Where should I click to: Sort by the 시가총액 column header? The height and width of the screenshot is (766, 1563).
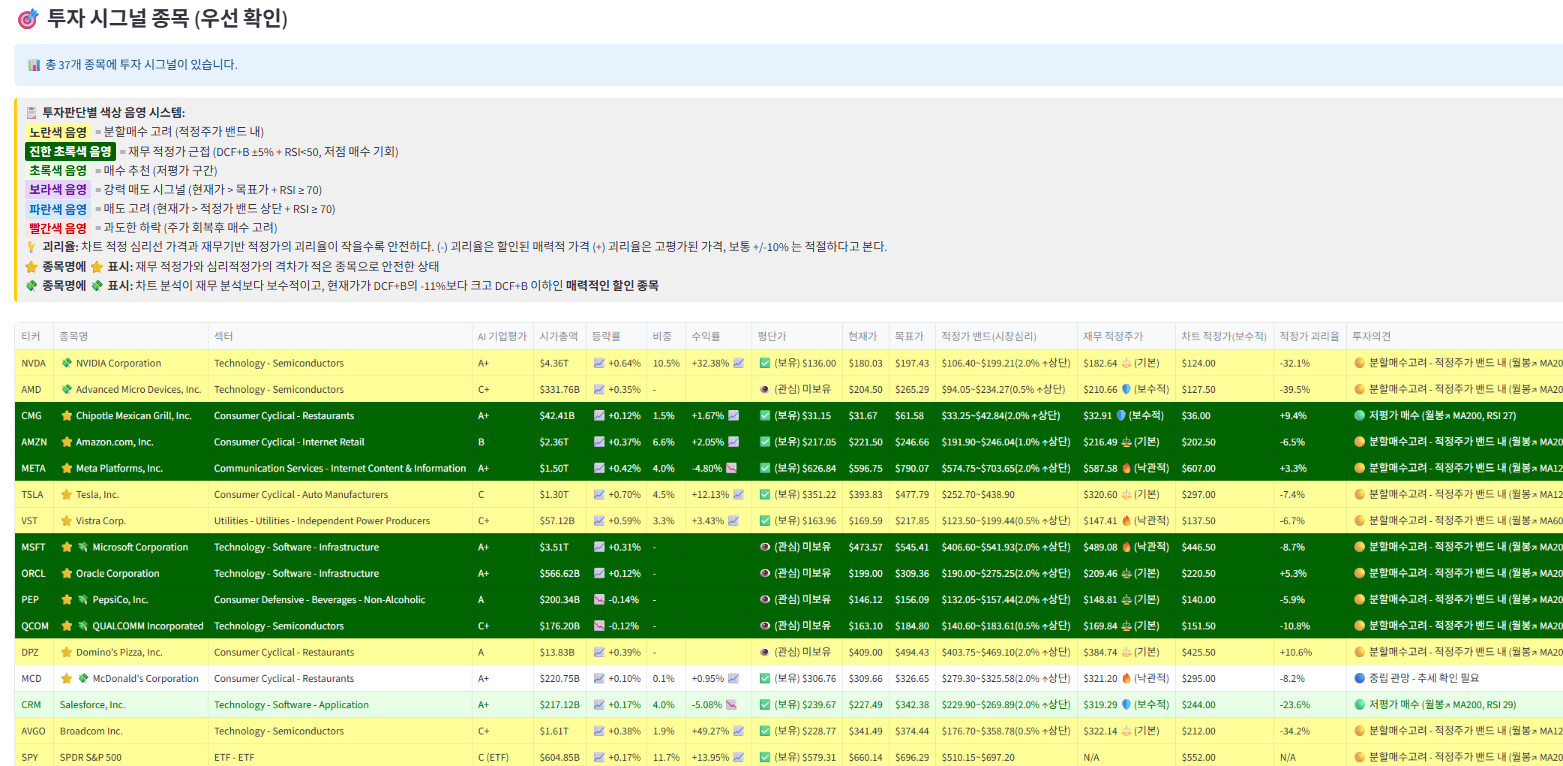pos(558,336)
